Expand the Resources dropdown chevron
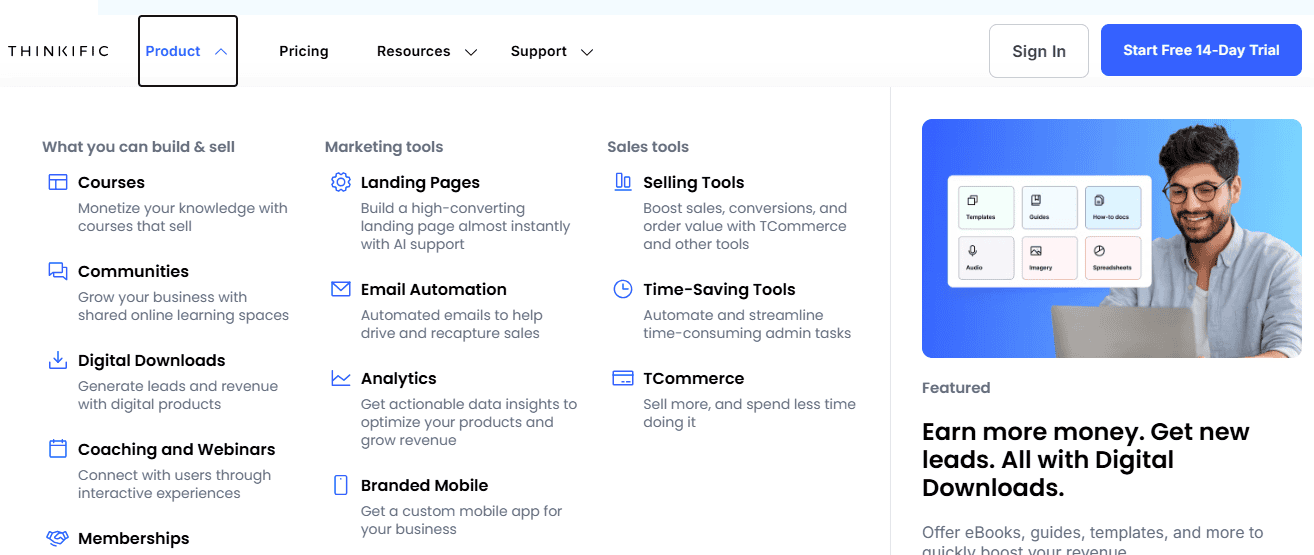The image size is (1314, 555). click(471, 52)
